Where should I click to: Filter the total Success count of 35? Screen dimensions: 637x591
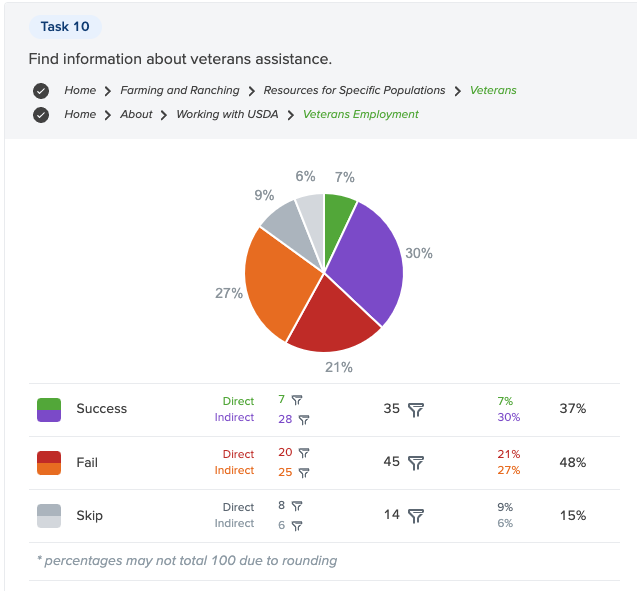click(x=417, y=409)
